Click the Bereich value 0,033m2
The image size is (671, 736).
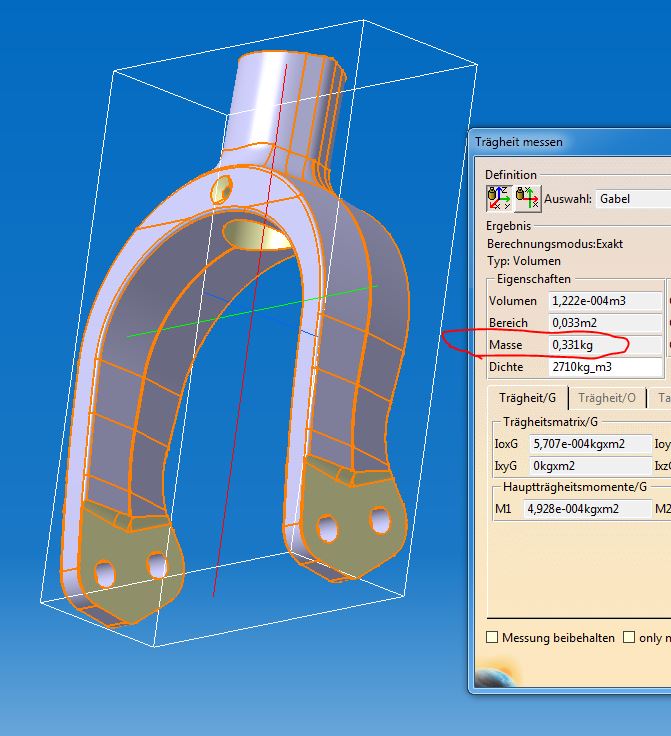[605, 323]
